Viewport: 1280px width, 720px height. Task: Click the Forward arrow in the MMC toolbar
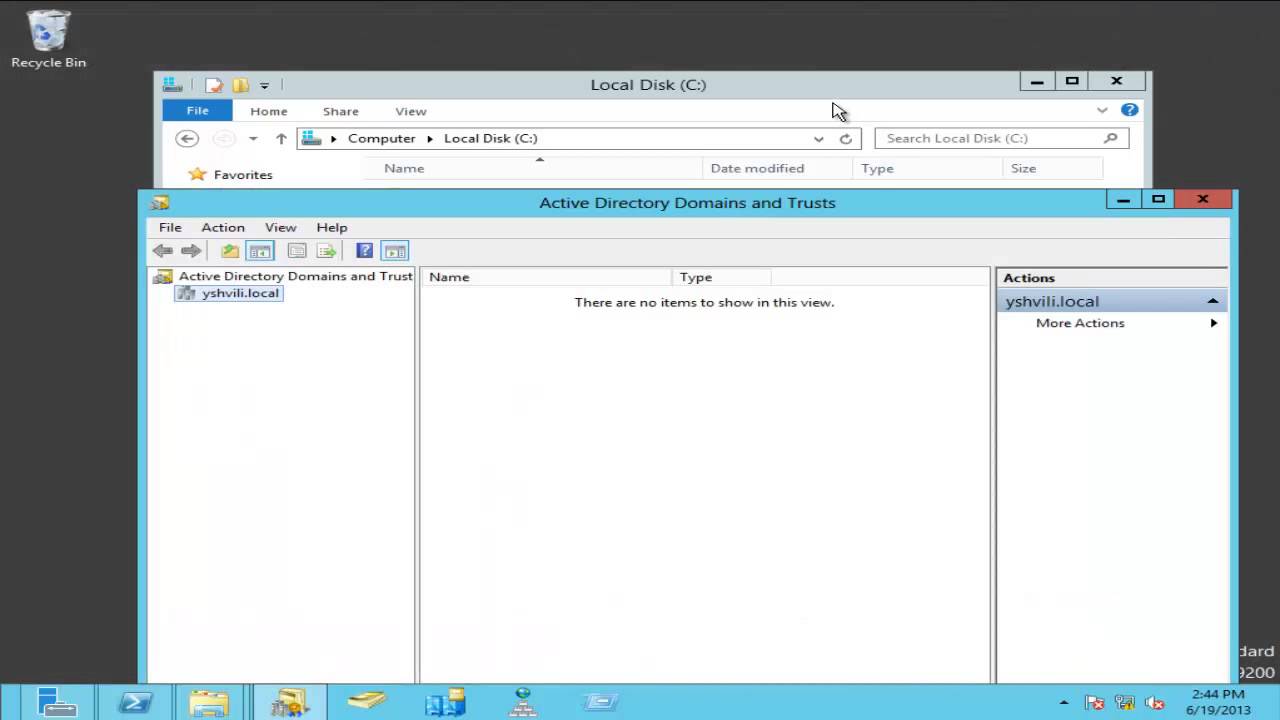click(x=191, y=251)
